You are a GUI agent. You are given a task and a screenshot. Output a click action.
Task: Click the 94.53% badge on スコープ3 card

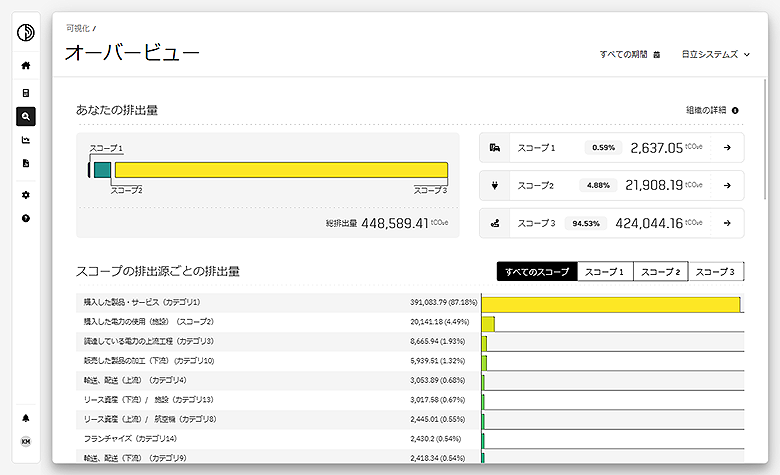click(x=586, y=223)
